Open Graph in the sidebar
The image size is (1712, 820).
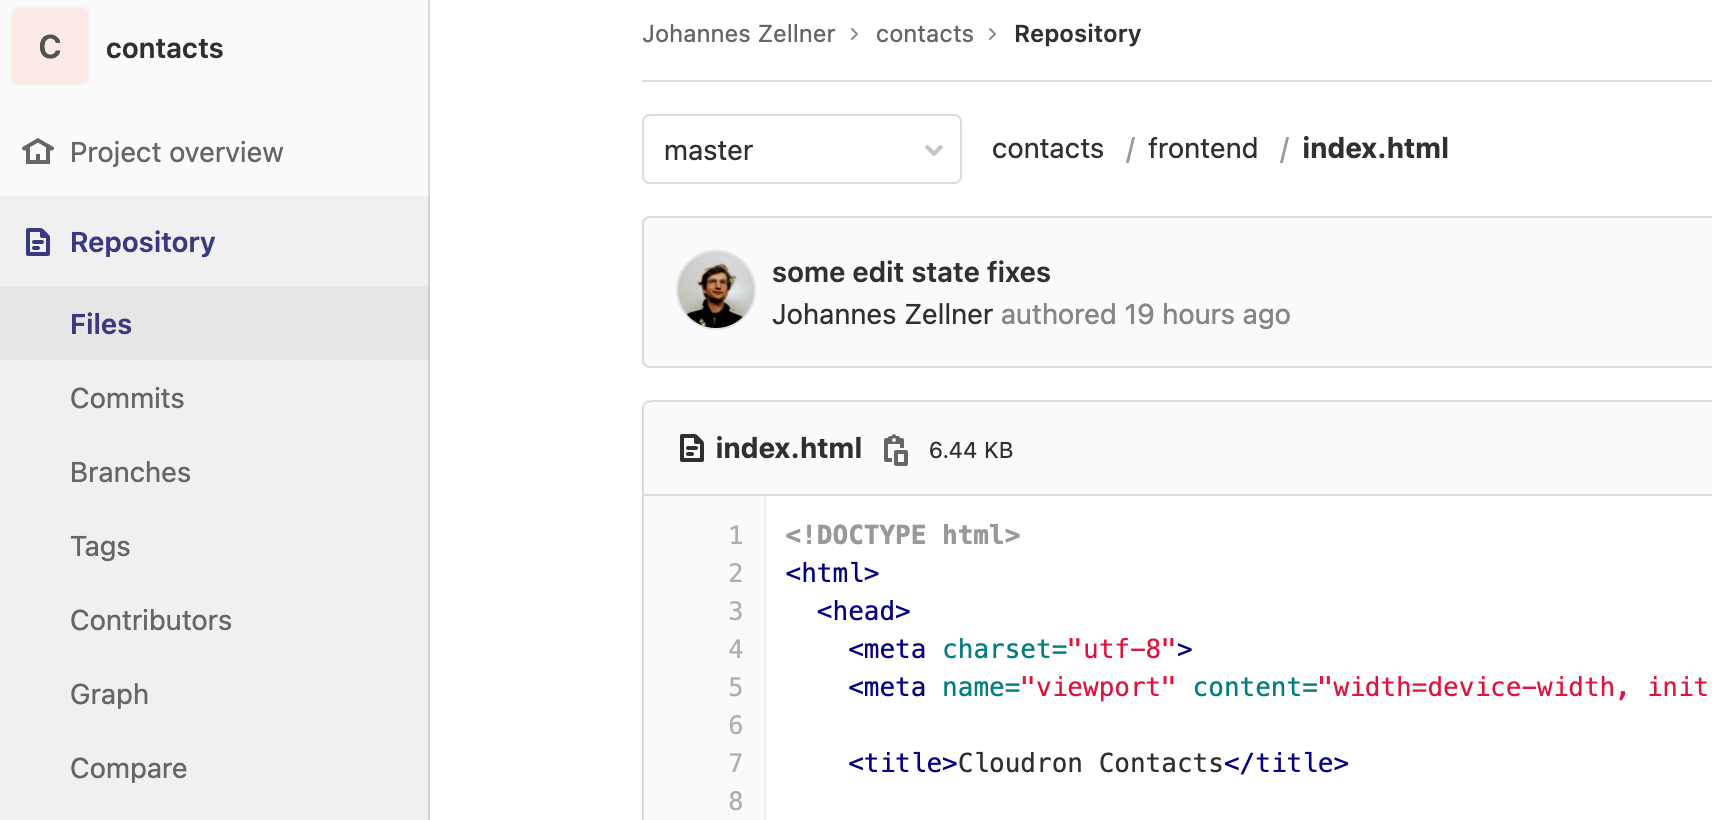coord(109,694)
